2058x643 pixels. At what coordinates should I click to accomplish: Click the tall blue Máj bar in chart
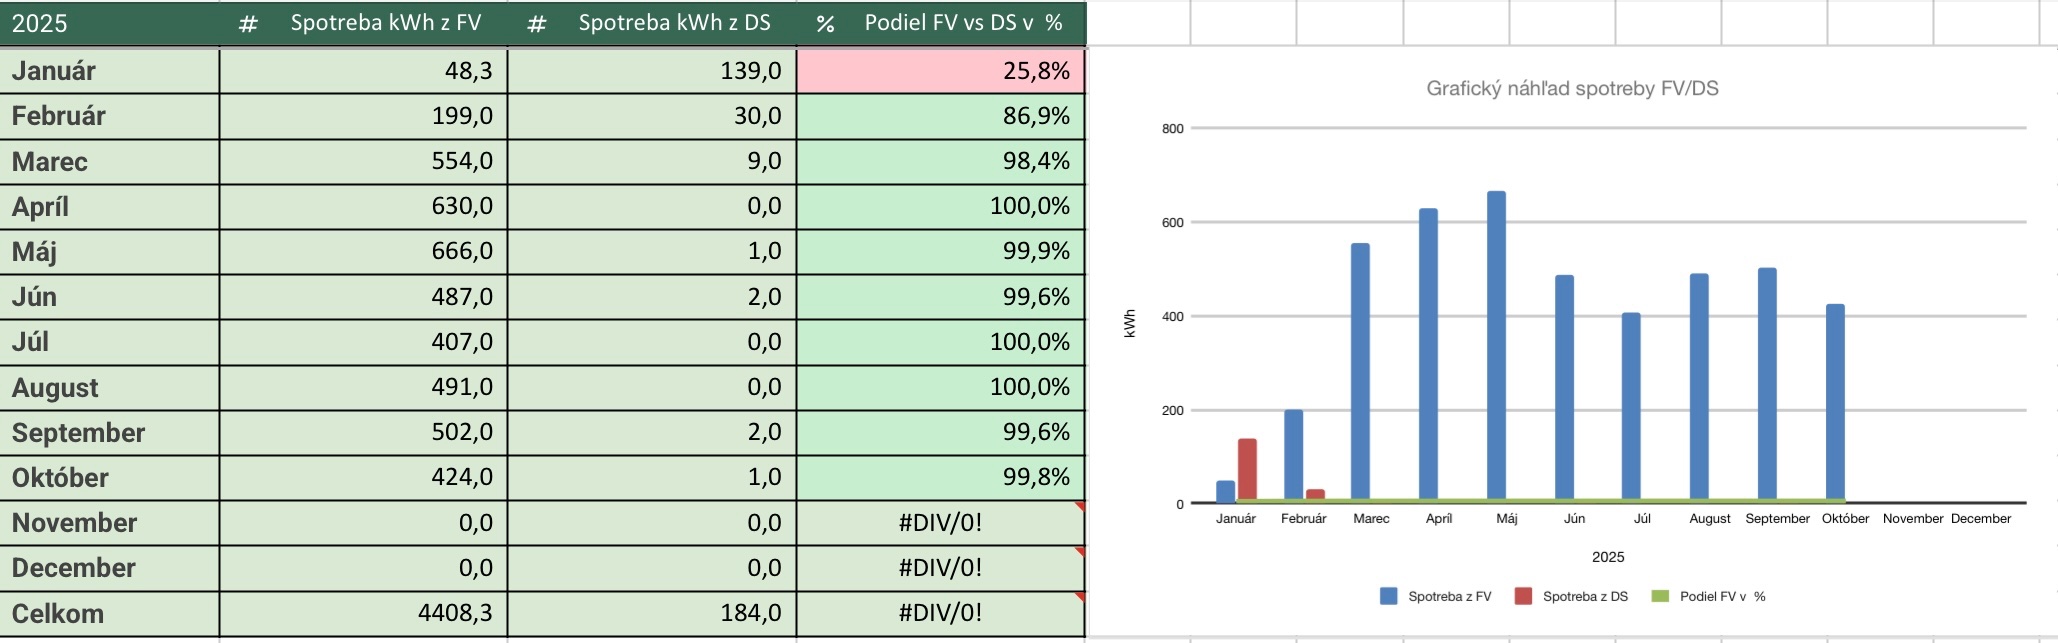coord(1496,345)
